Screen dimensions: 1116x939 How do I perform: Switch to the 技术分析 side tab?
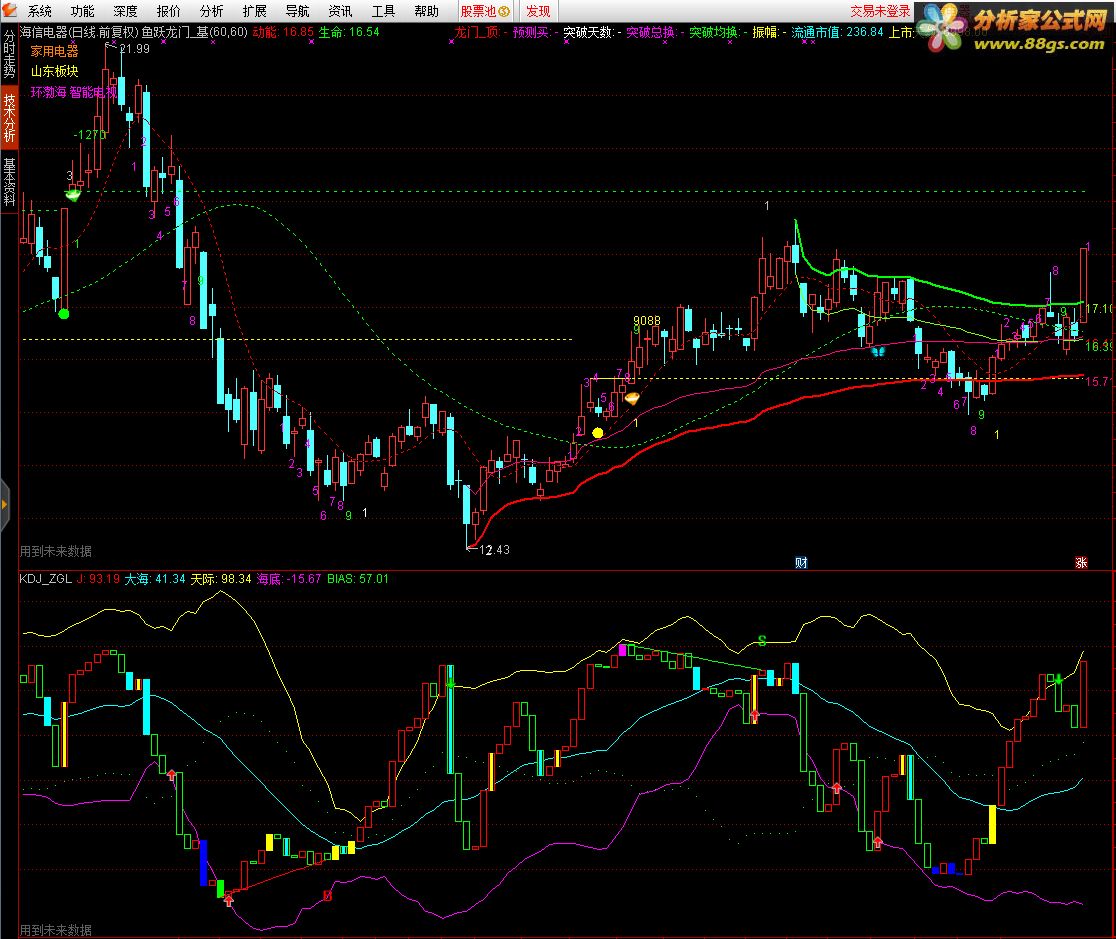9,117
